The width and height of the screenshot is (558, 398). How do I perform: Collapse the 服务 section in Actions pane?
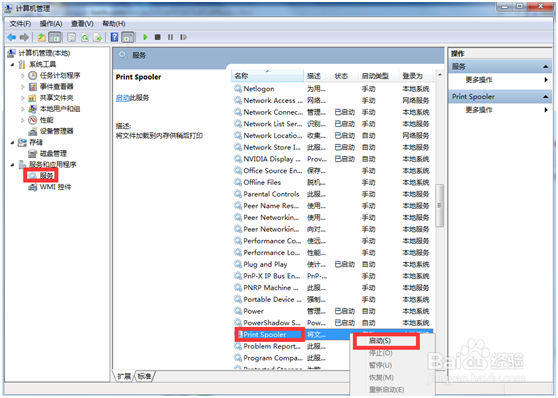pos(545,67)
